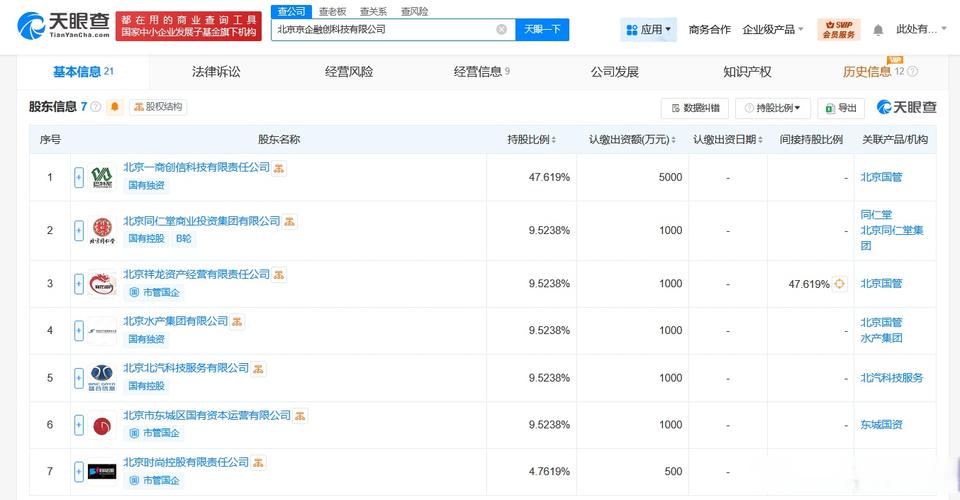Expand row 4 北京水产集团 details
The height and width of the screenshot is (500, 960).
pyautogui.click(x=79, y=331)
